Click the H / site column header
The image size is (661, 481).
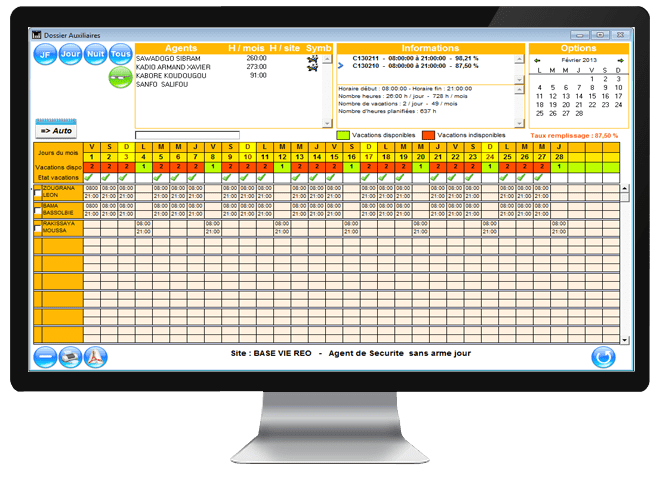[x=285, y=48]
